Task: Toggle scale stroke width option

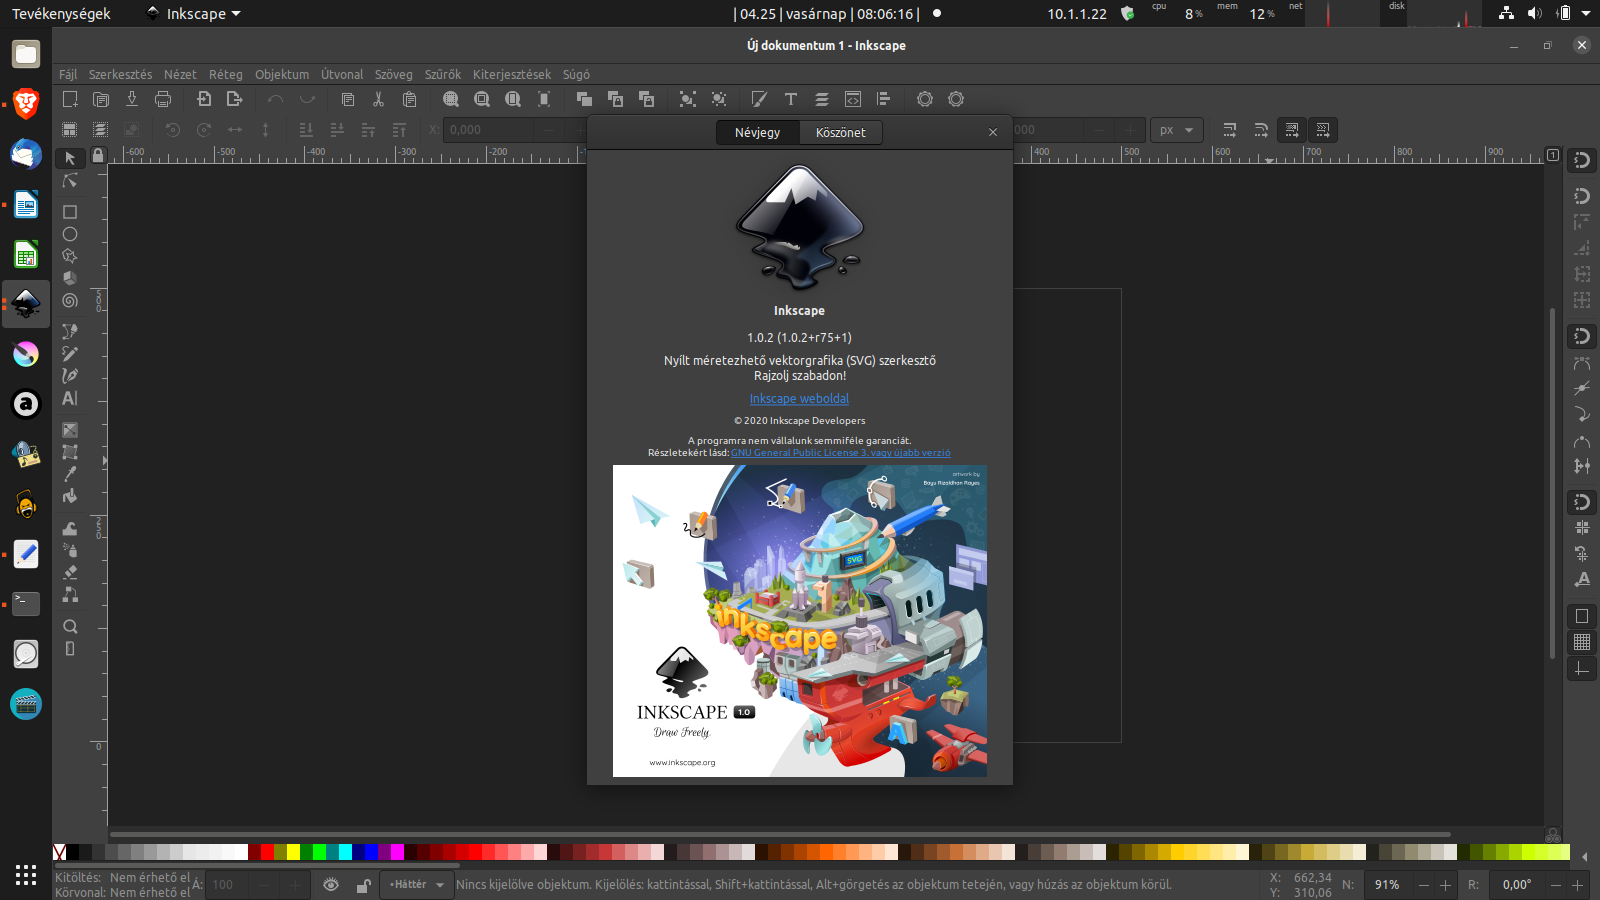Action: (x=1230, y=130)
